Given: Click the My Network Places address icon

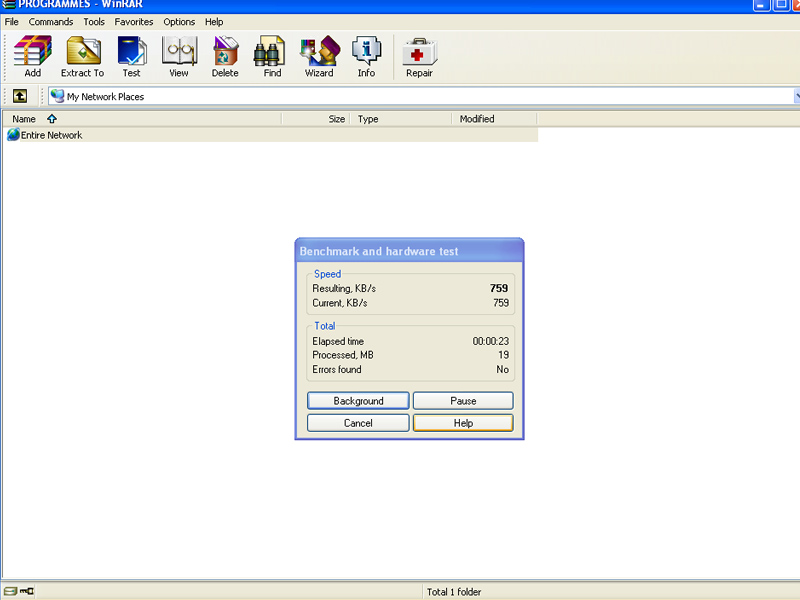Looking at the screenshot, I should coord(57,96).
